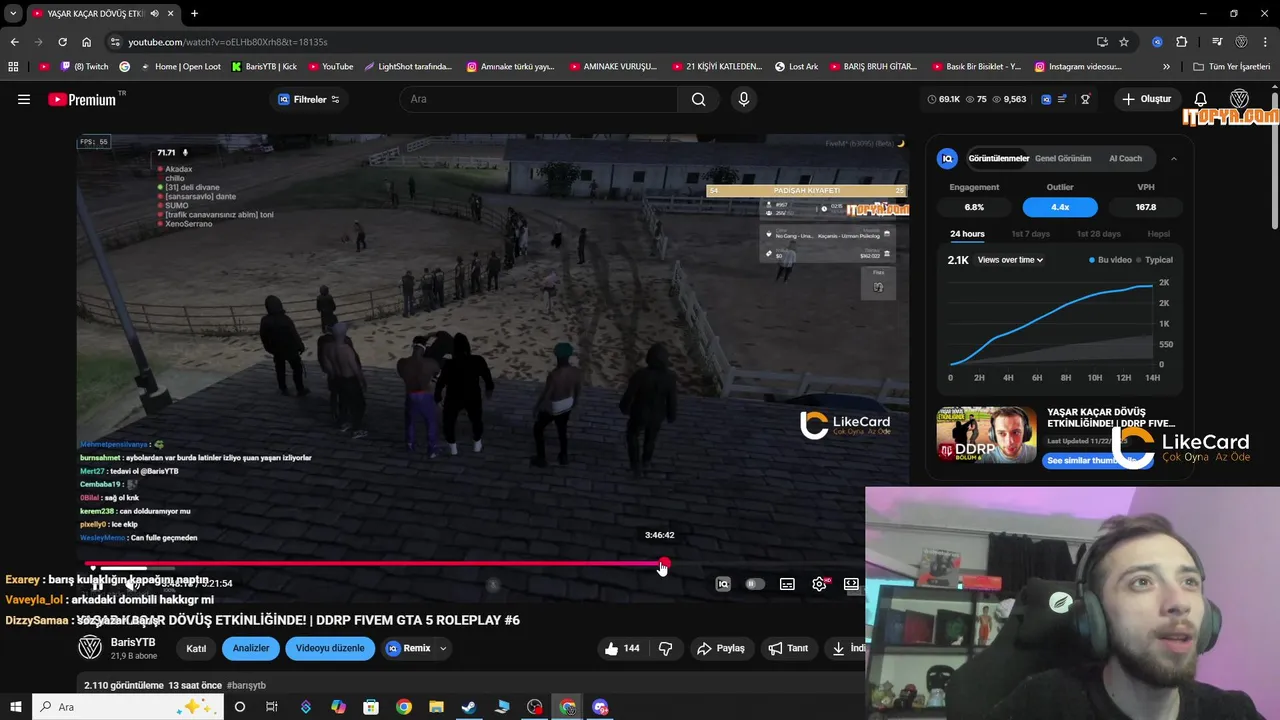
Task: Open the BarisYTB channel name link
Action: tap(133, 642)
